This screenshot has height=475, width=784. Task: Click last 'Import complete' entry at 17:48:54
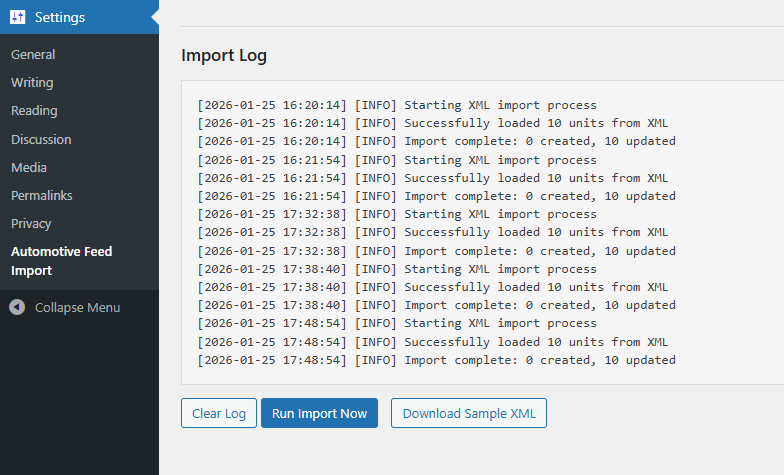(x=436, y=360)
